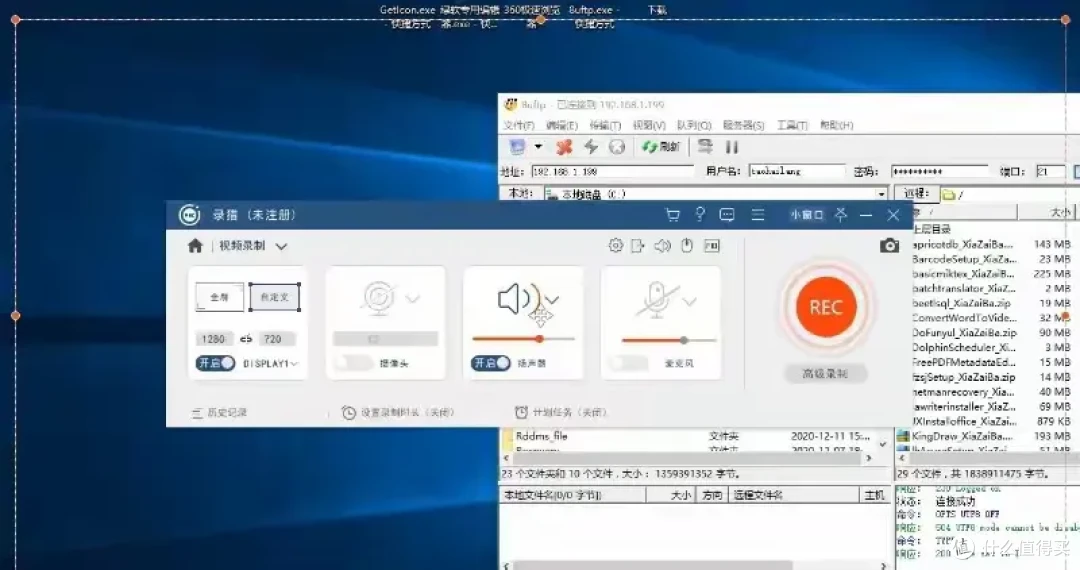Open 历史记录 recording history

(x=219, y=412)
